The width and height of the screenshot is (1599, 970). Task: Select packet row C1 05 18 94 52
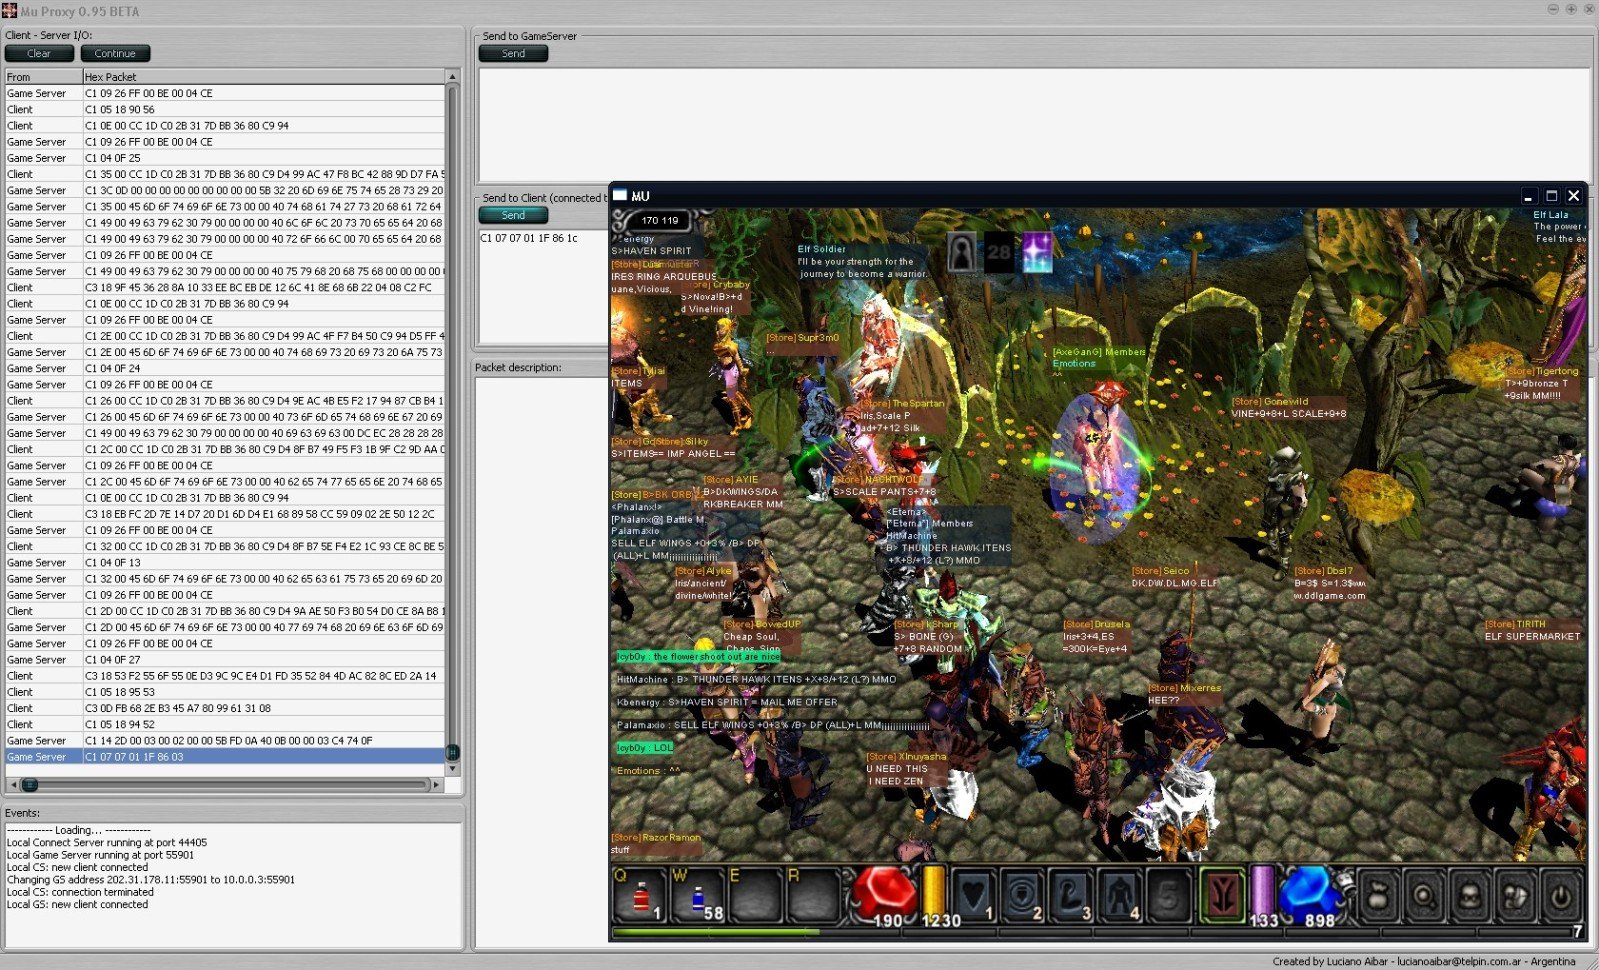225,724
